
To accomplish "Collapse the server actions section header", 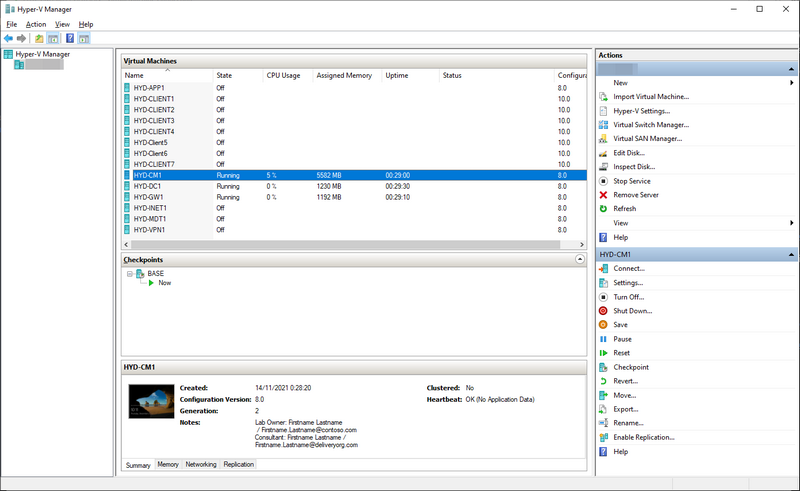I will 791,69.
